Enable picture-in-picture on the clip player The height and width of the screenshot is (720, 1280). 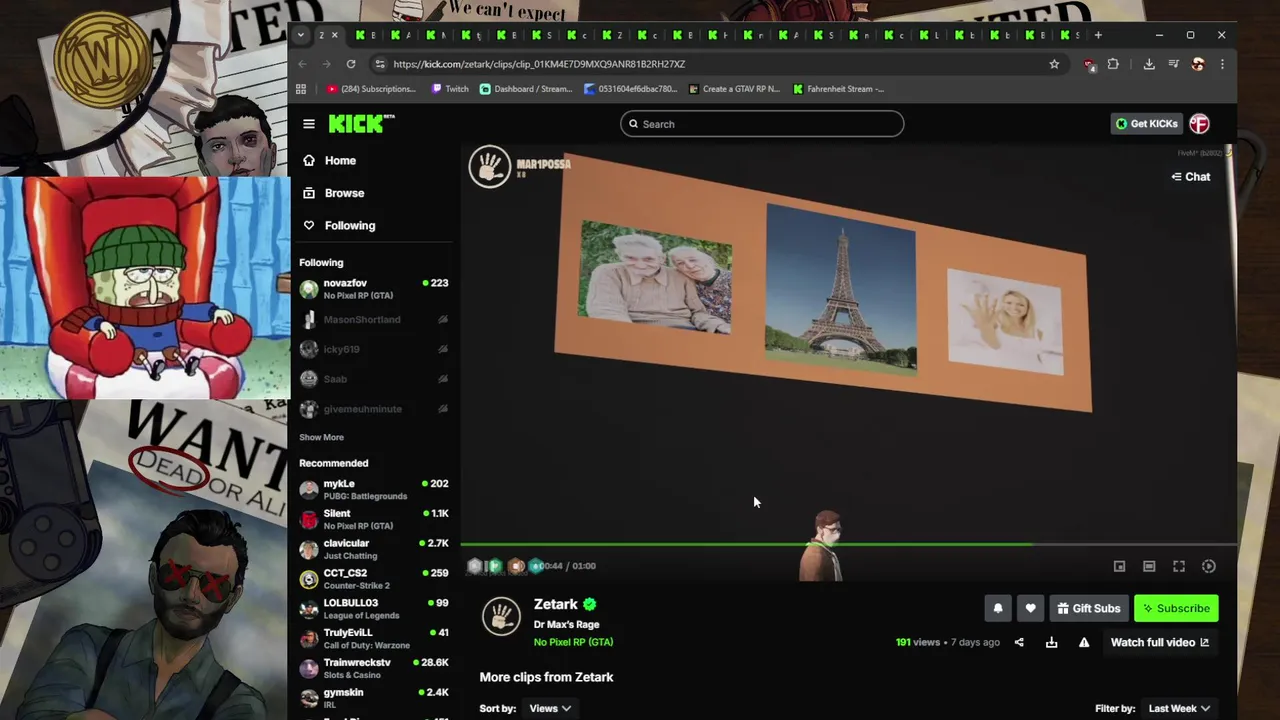pos(1119,566)
